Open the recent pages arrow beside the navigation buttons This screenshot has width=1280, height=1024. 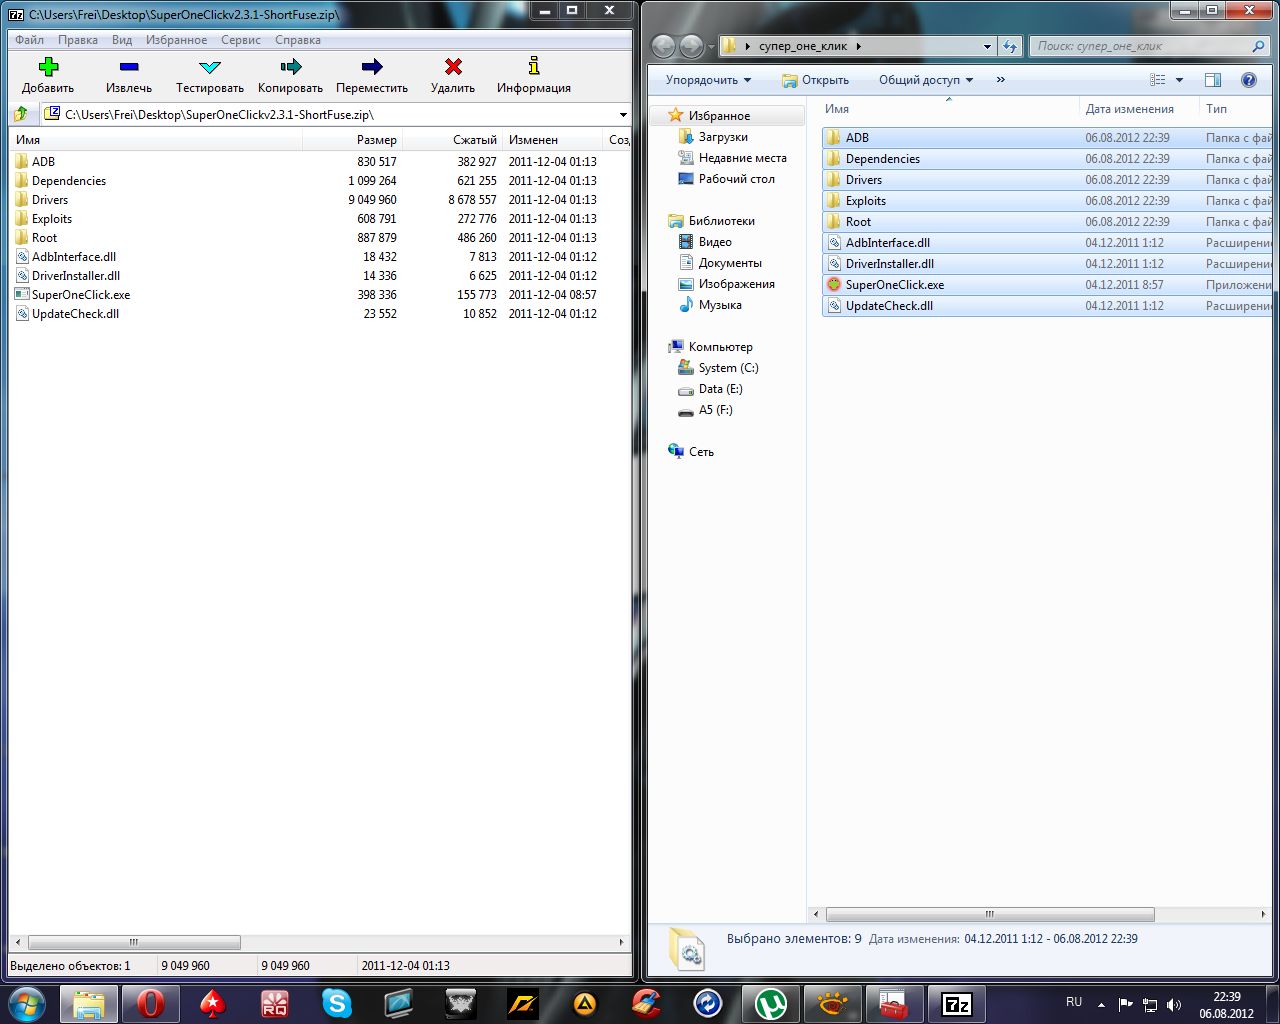click(x=711, y=47)
